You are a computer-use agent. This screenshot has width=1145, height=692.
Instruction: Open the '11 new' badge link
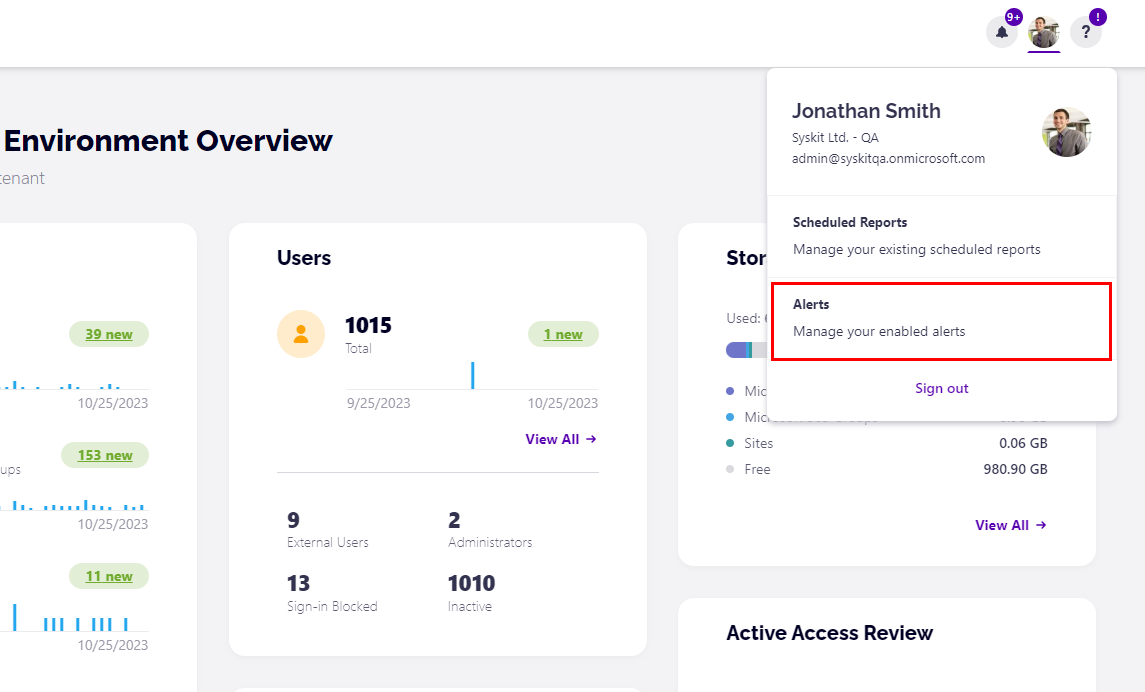[x=109, y=576]
